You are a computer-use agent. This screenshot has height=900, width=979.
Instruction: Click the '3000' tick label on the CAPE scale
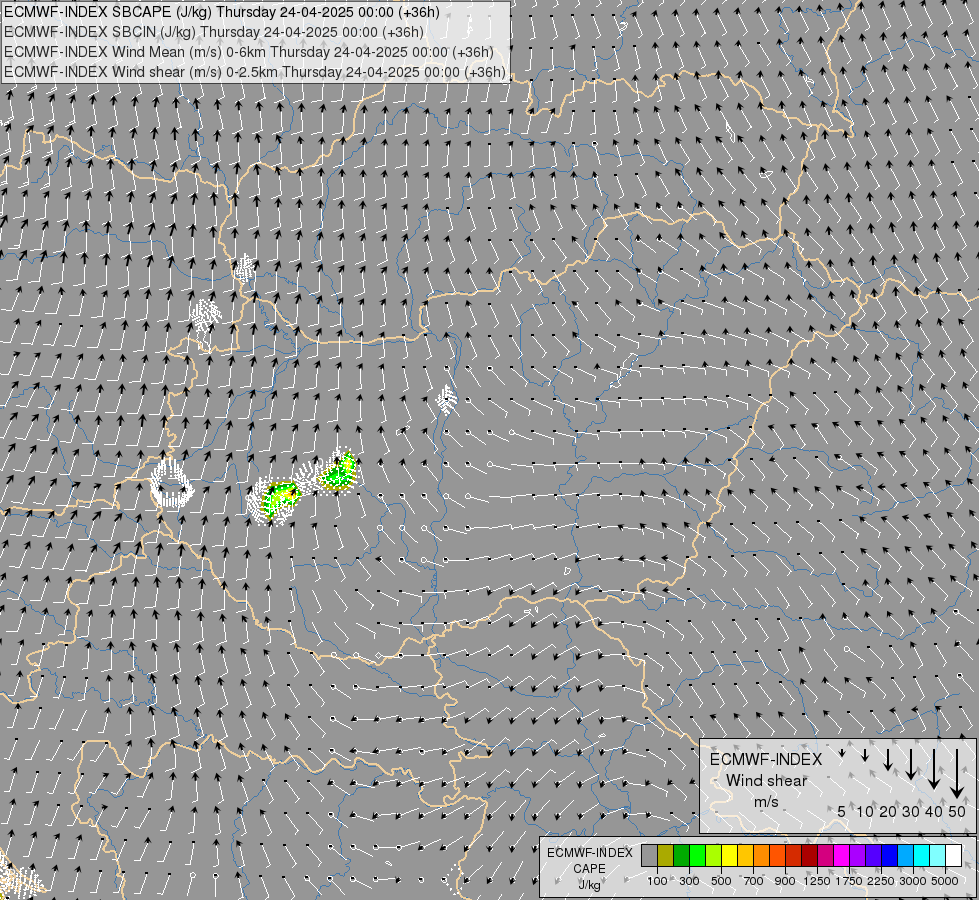coord(913,881)
